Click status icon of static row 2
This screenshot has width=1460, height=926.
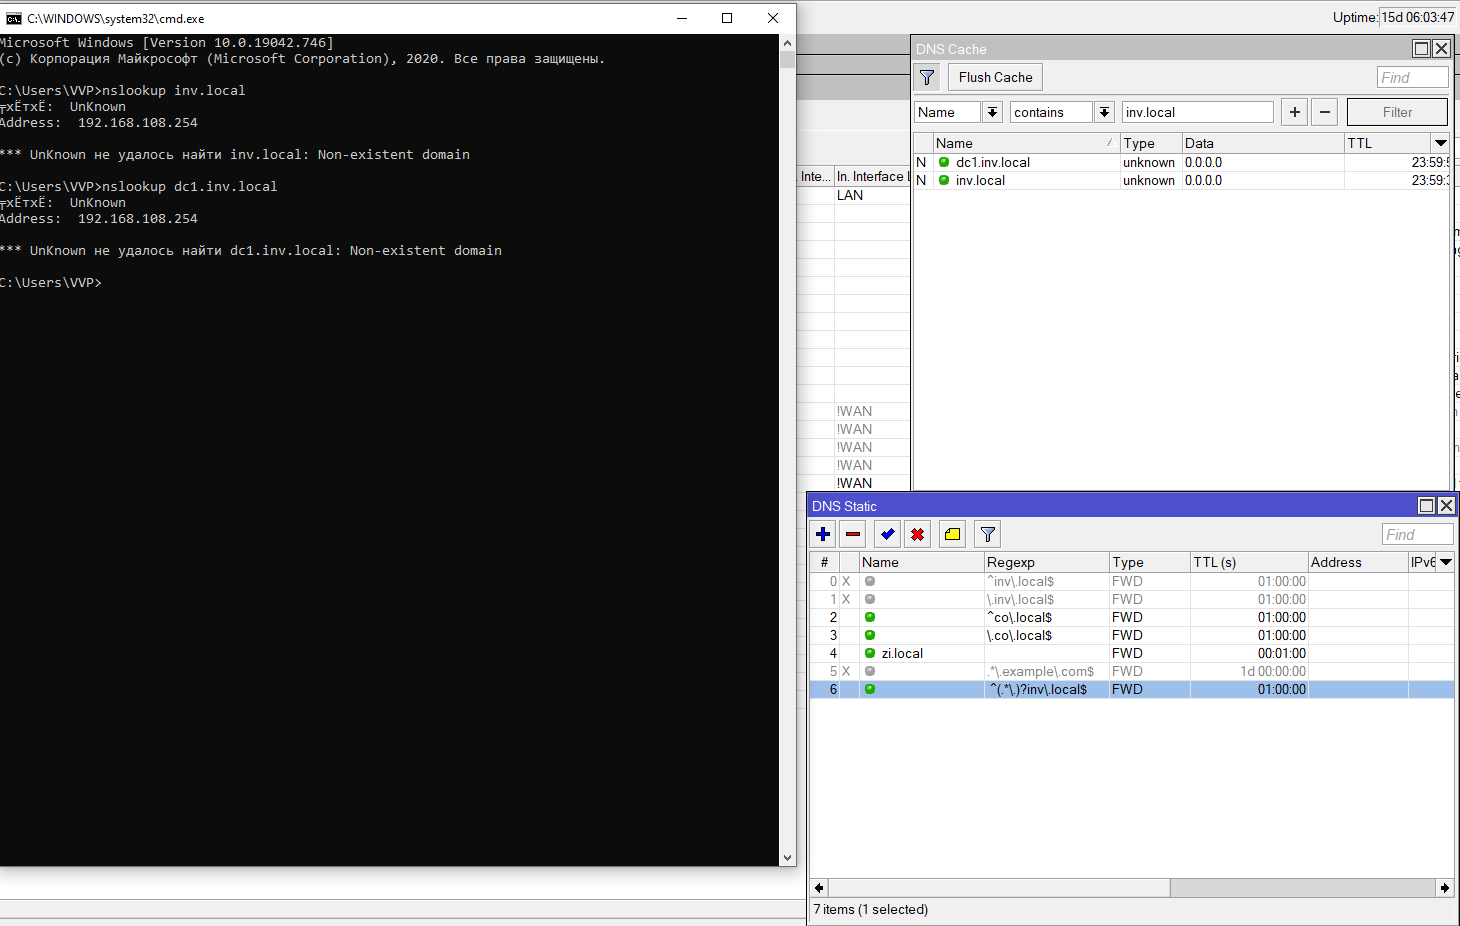870,617
